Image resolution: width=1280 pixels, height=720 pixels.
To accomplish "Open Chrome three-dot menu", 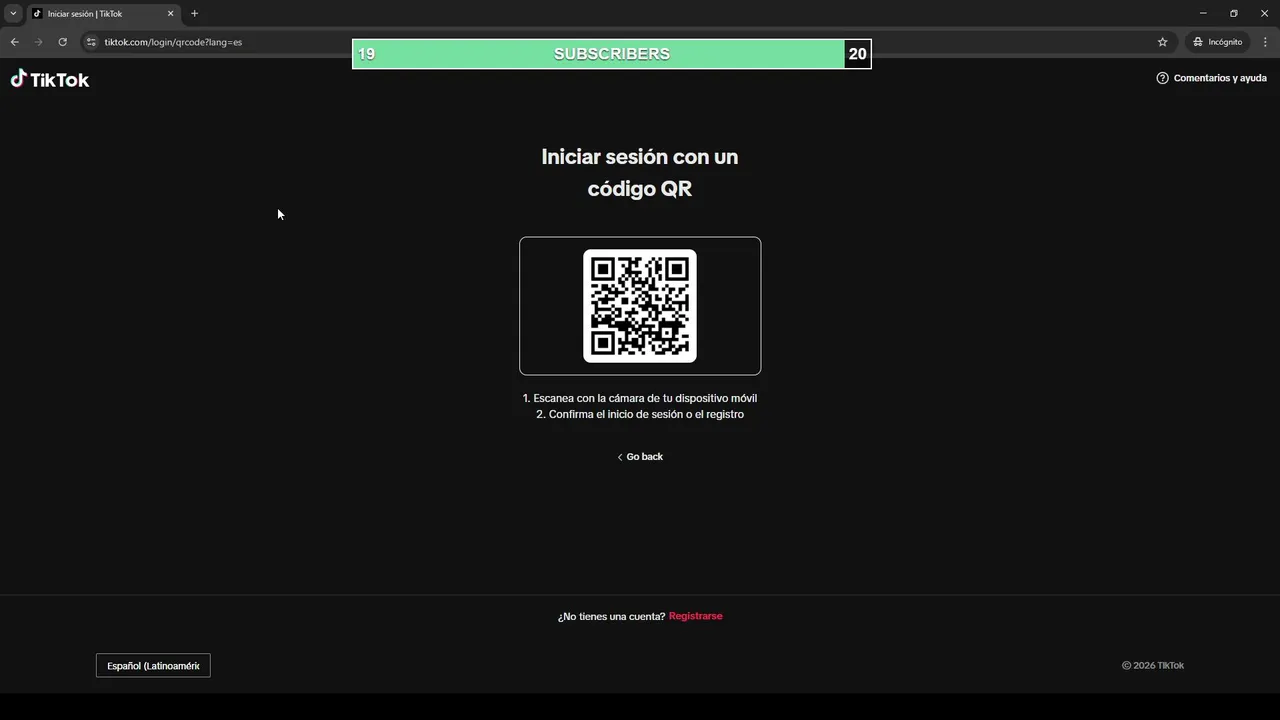I will [x=1266, y=42].
